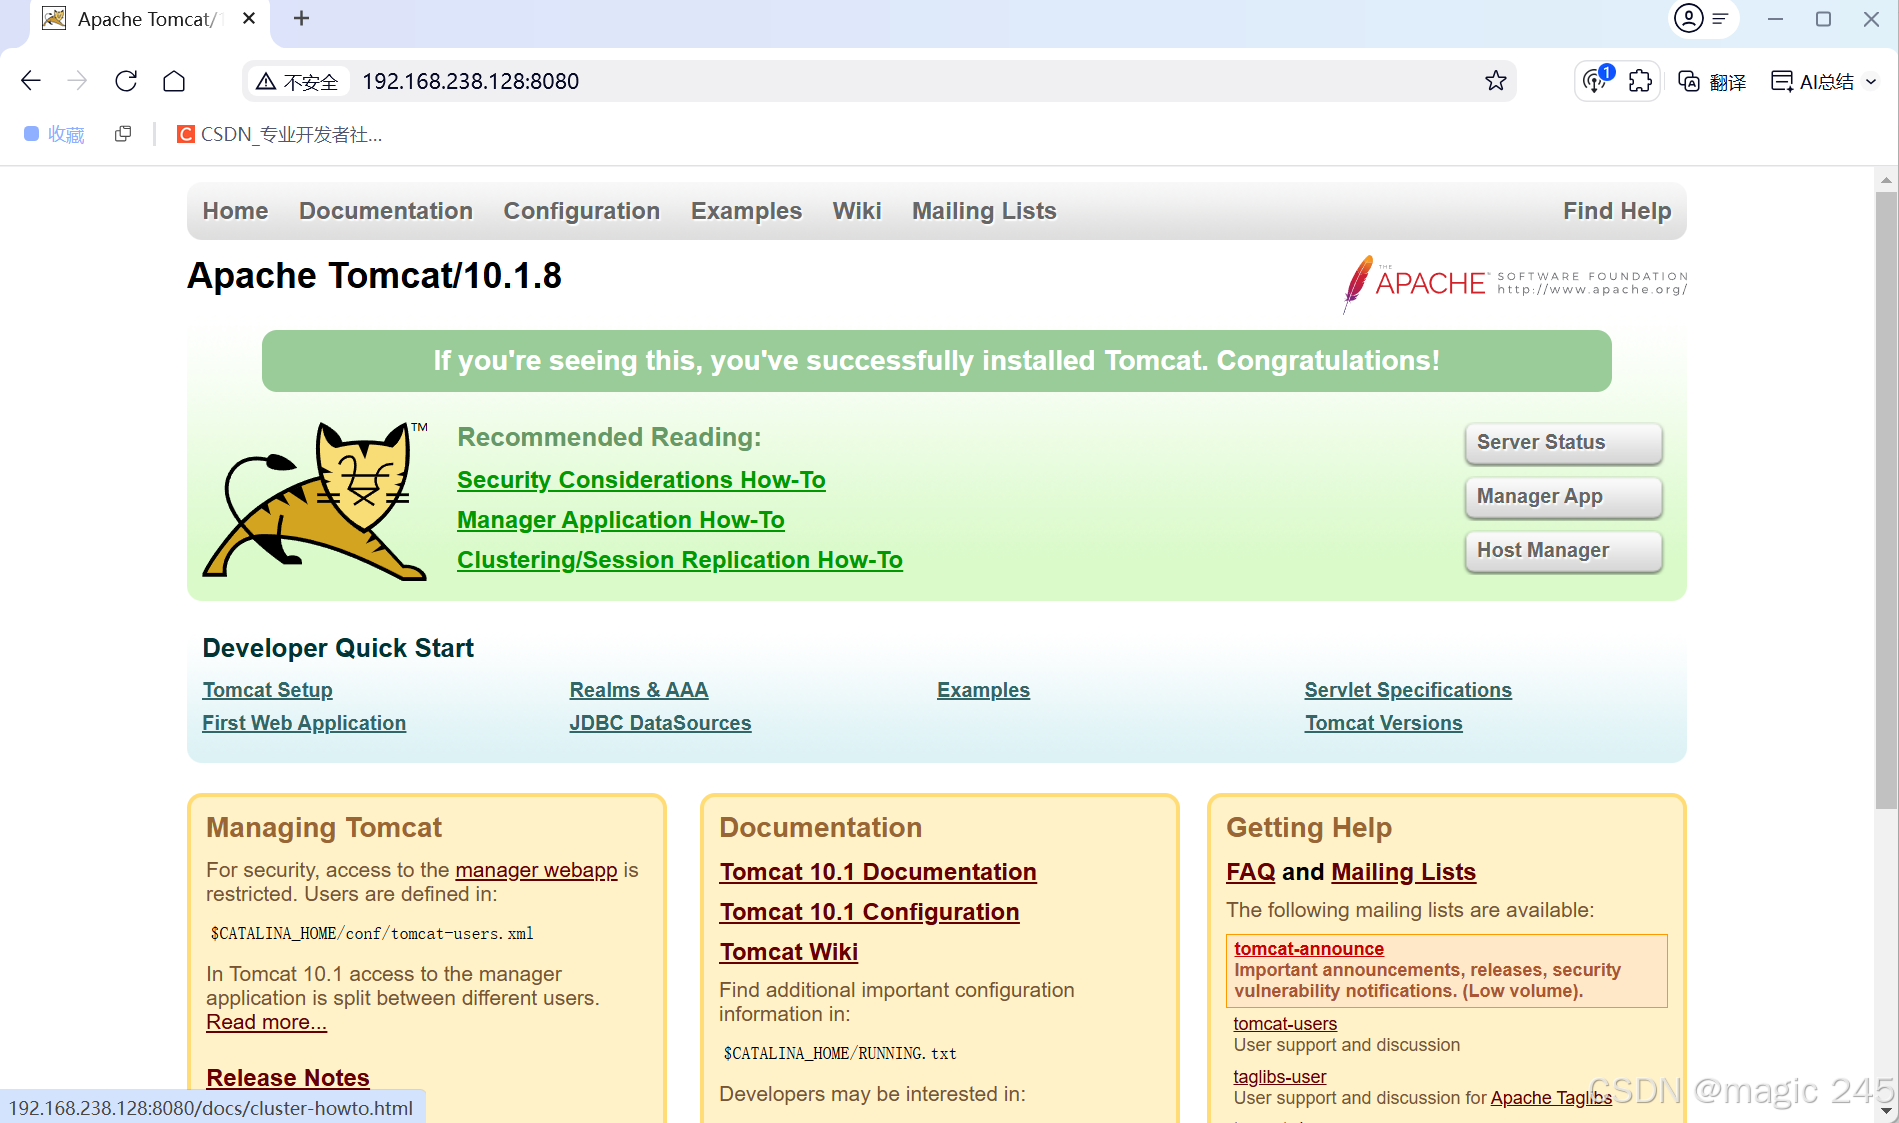Open the Examples quick start link
Viewport: 1899px width, 1123px height.
click(x=983, y=690)
